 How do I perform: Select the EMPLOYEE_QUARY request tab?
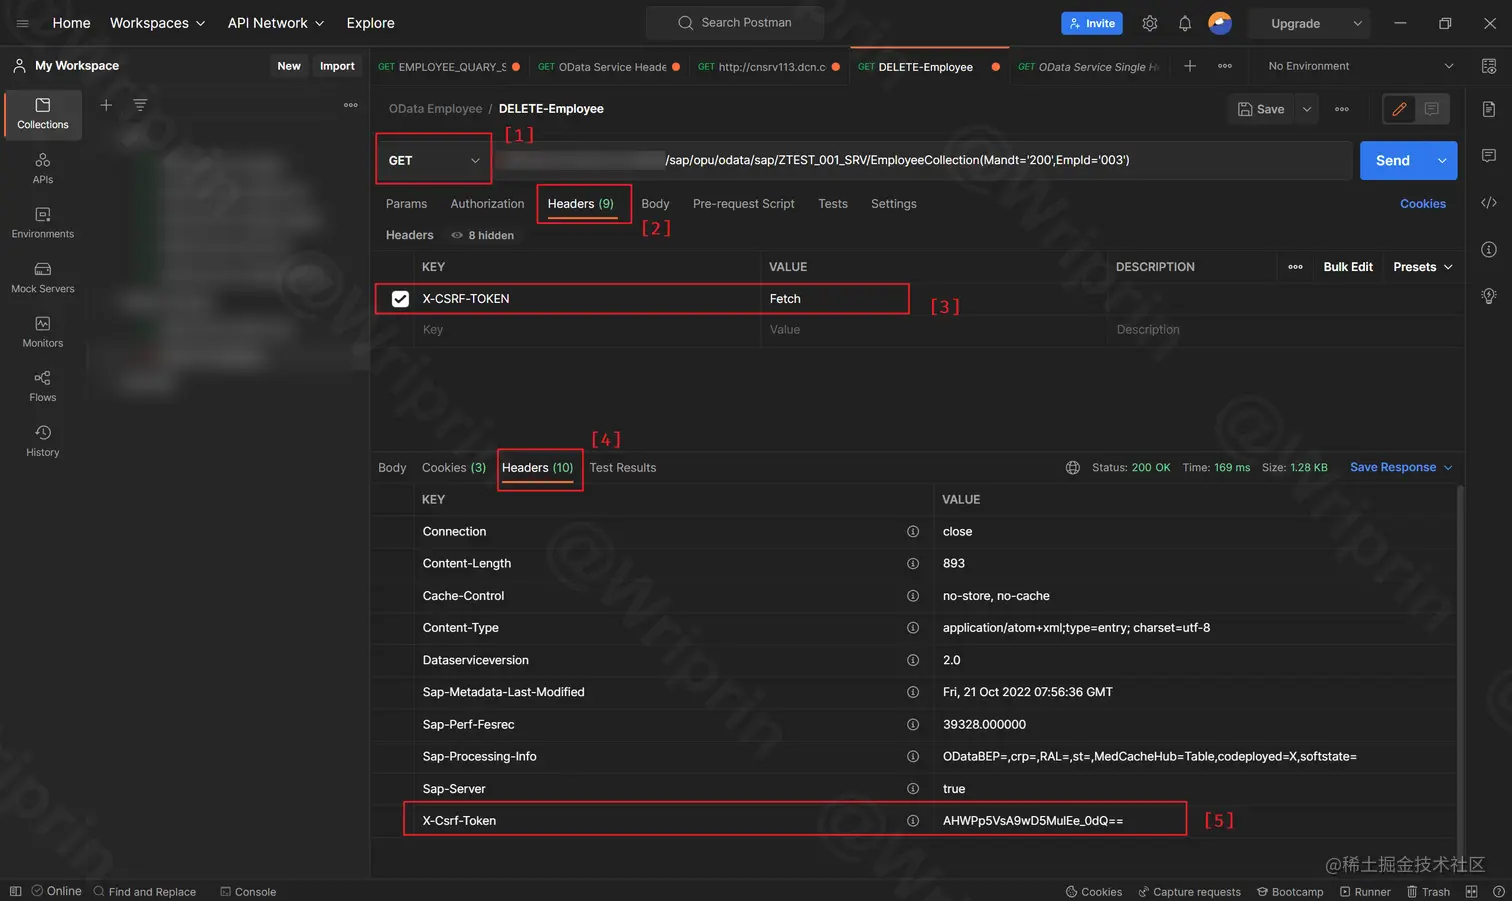click(x=449, y=67)
